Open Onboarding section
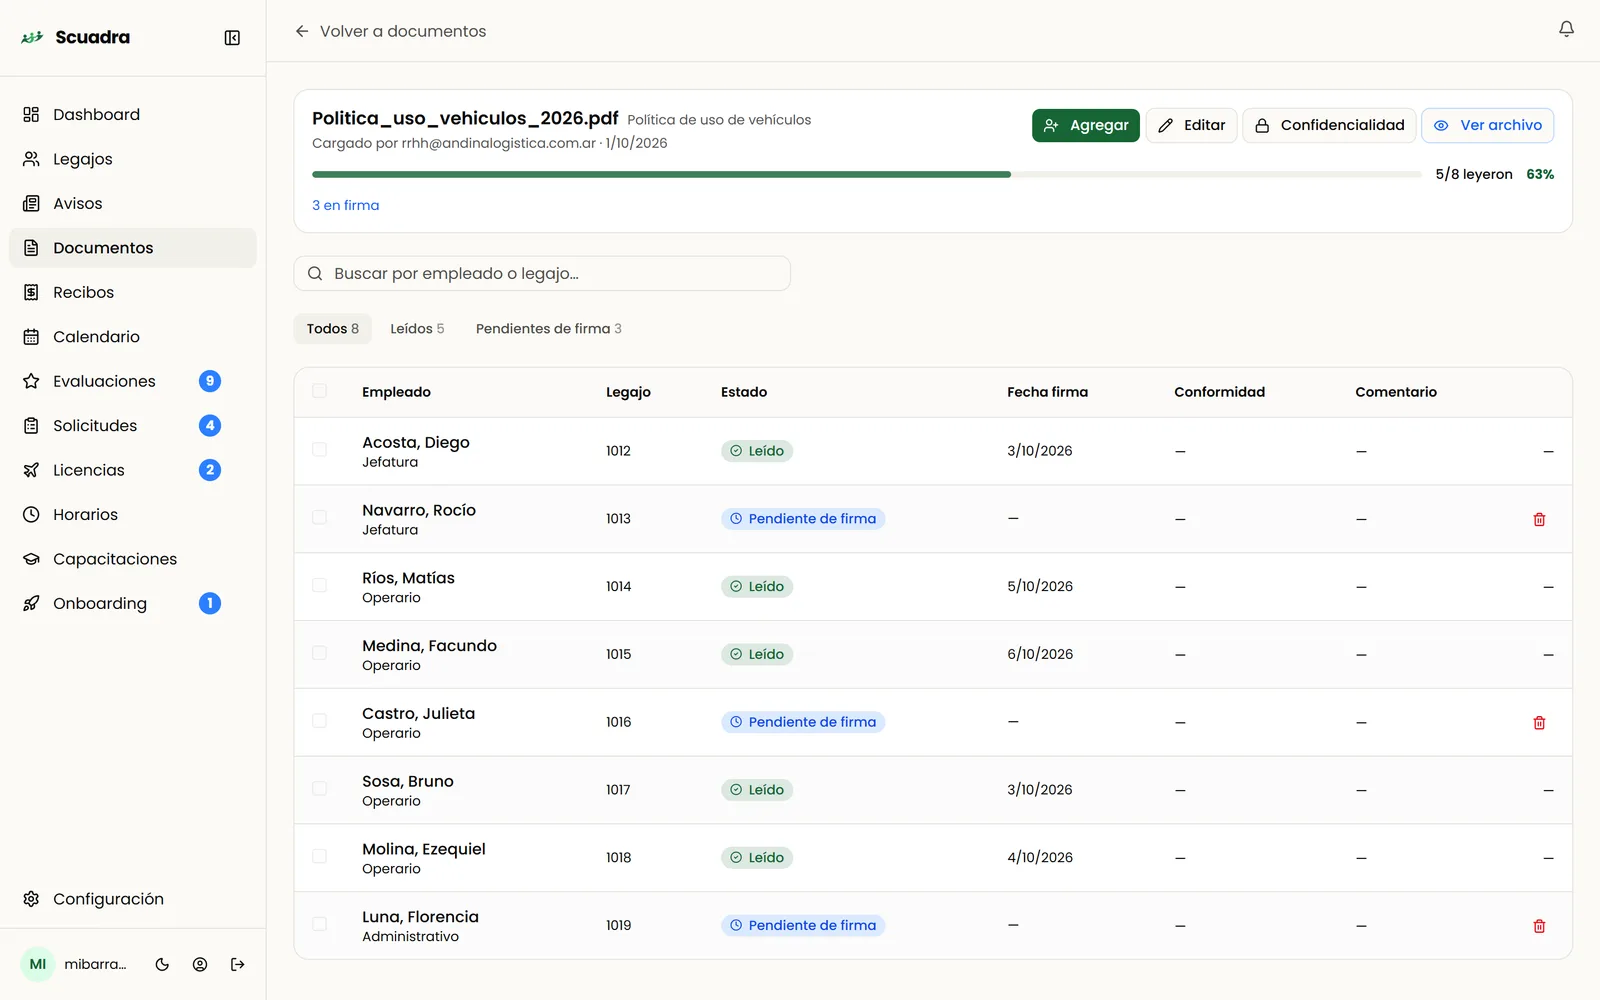1600x1000 pixels. coord(133,604)
